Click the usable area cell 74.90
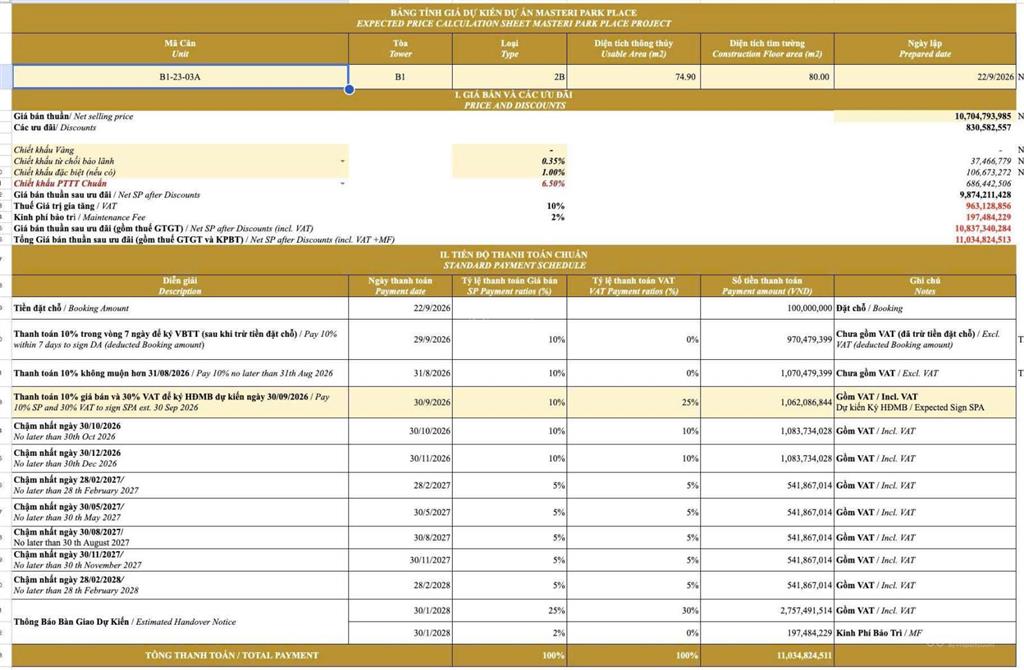 pyautogui.click(x=633, y=76)
